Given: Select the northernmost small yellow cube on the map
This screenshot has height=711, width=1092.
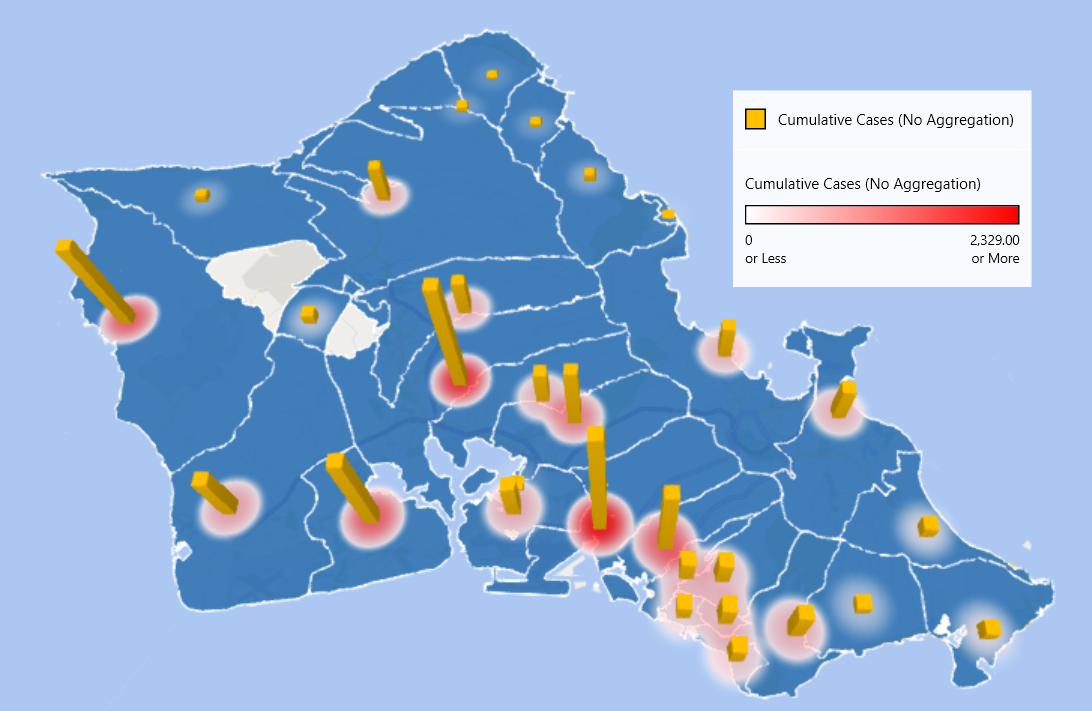Looking at the screenshot, I should click(x=492, y=74).
